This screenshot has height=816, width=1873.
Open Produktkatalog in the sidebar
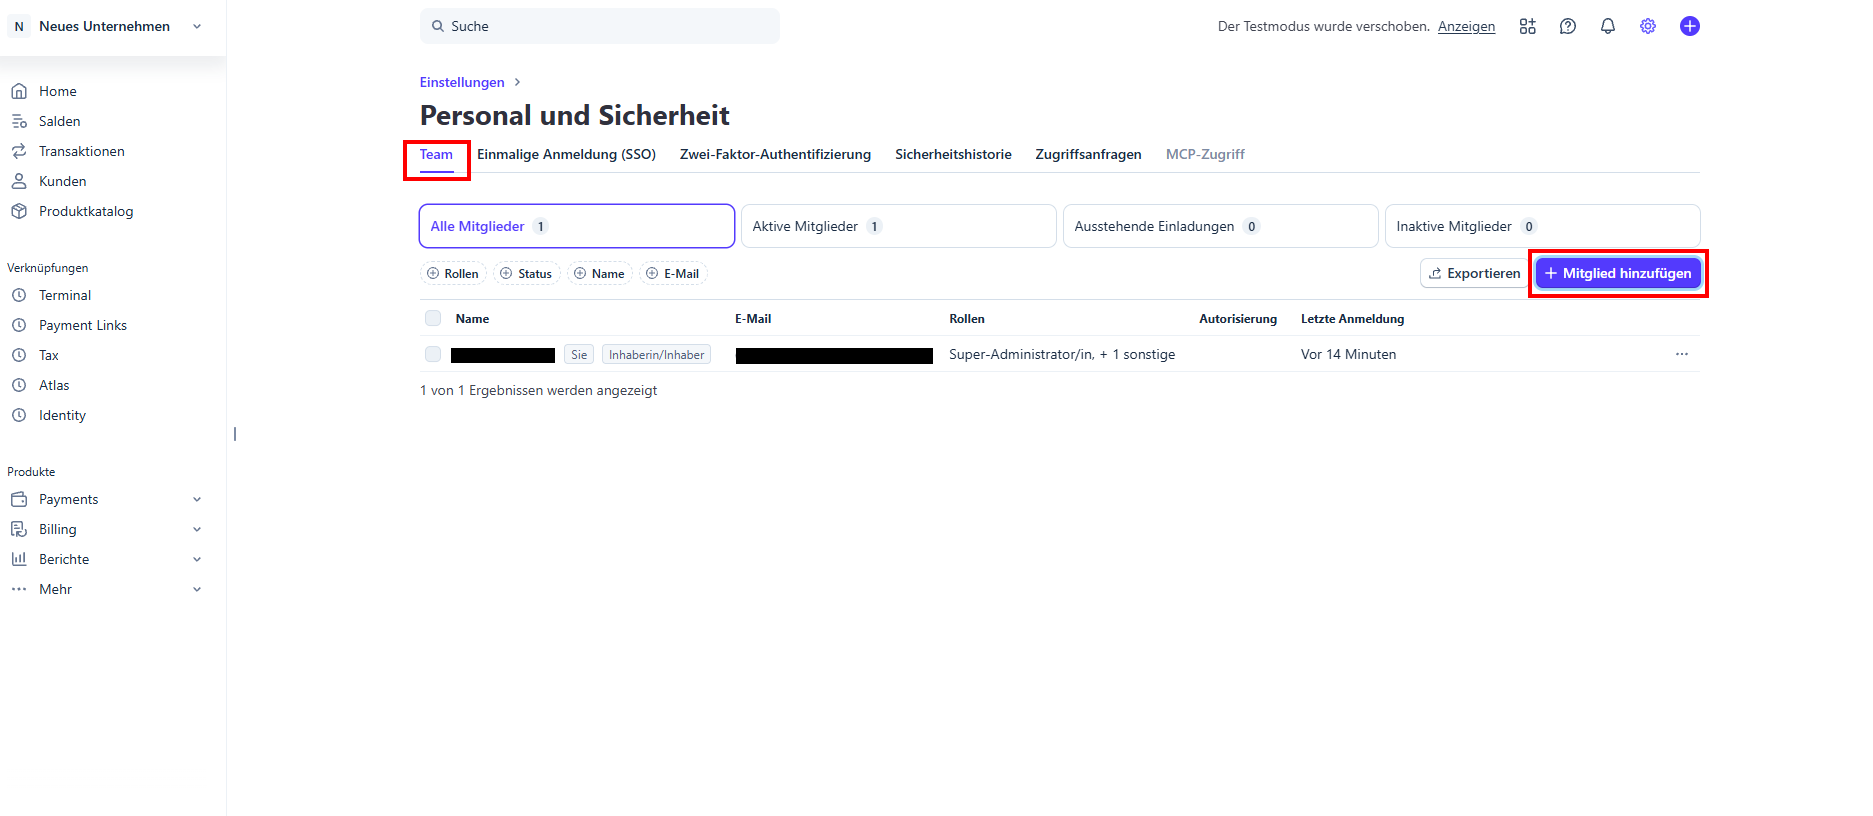click(x=85, y=211)
